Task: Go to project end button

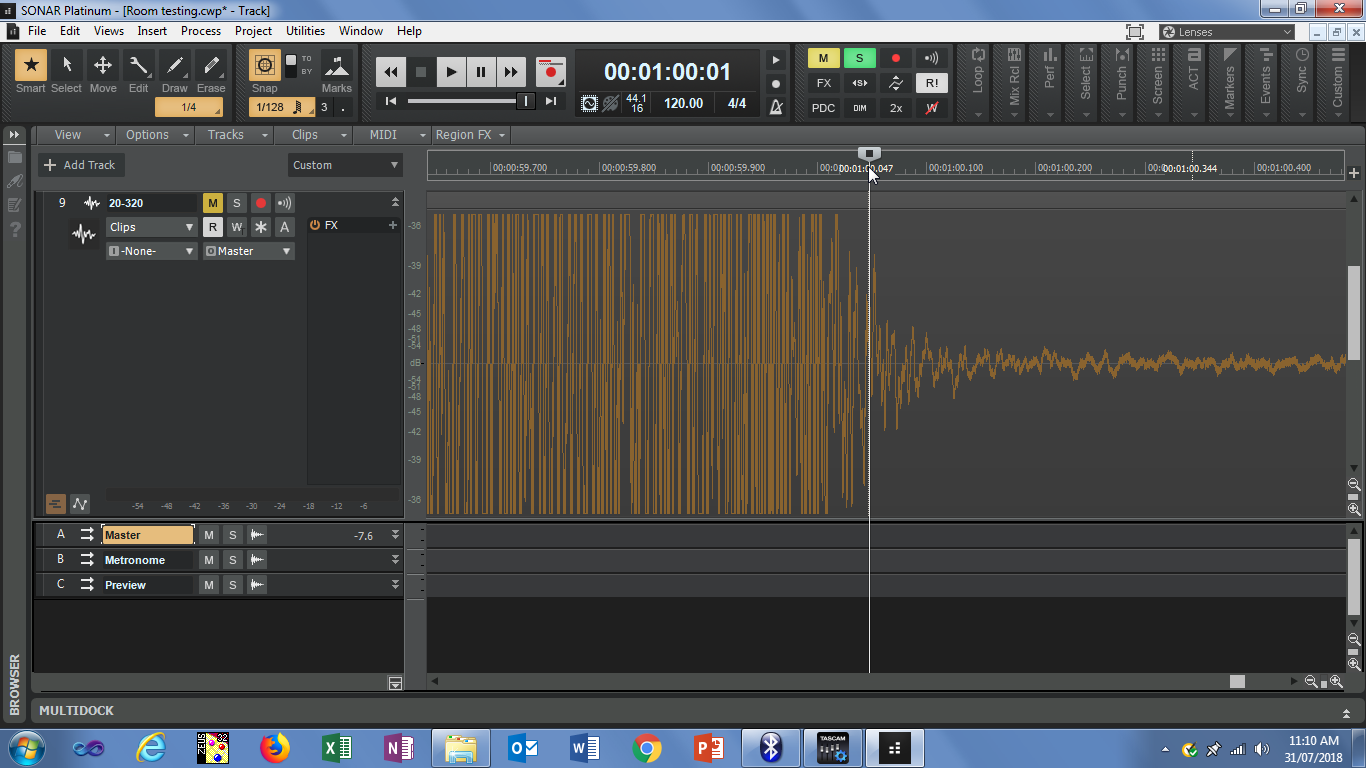Action: (x=552, y=101)
